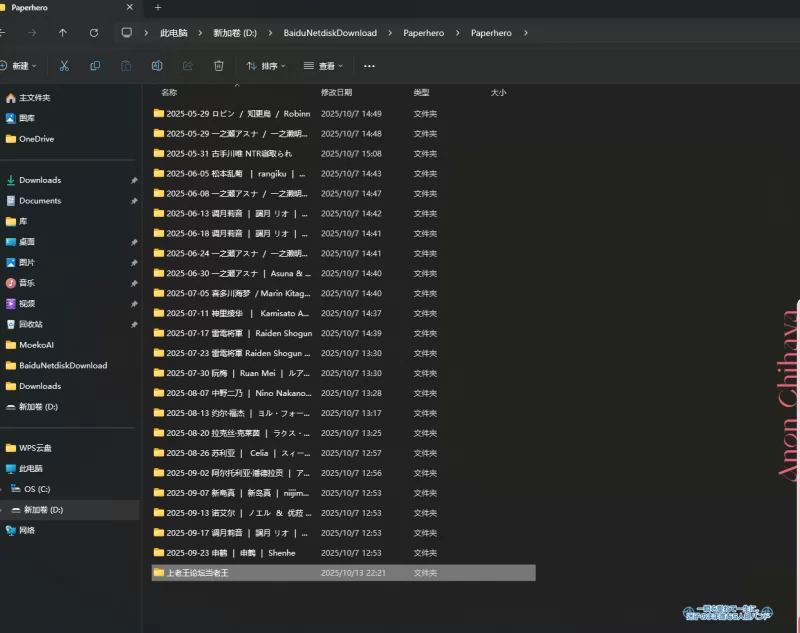Click the Copy icon in toolbar
Viewport: 800px width, 633px height.
click(x=95, y=66)
